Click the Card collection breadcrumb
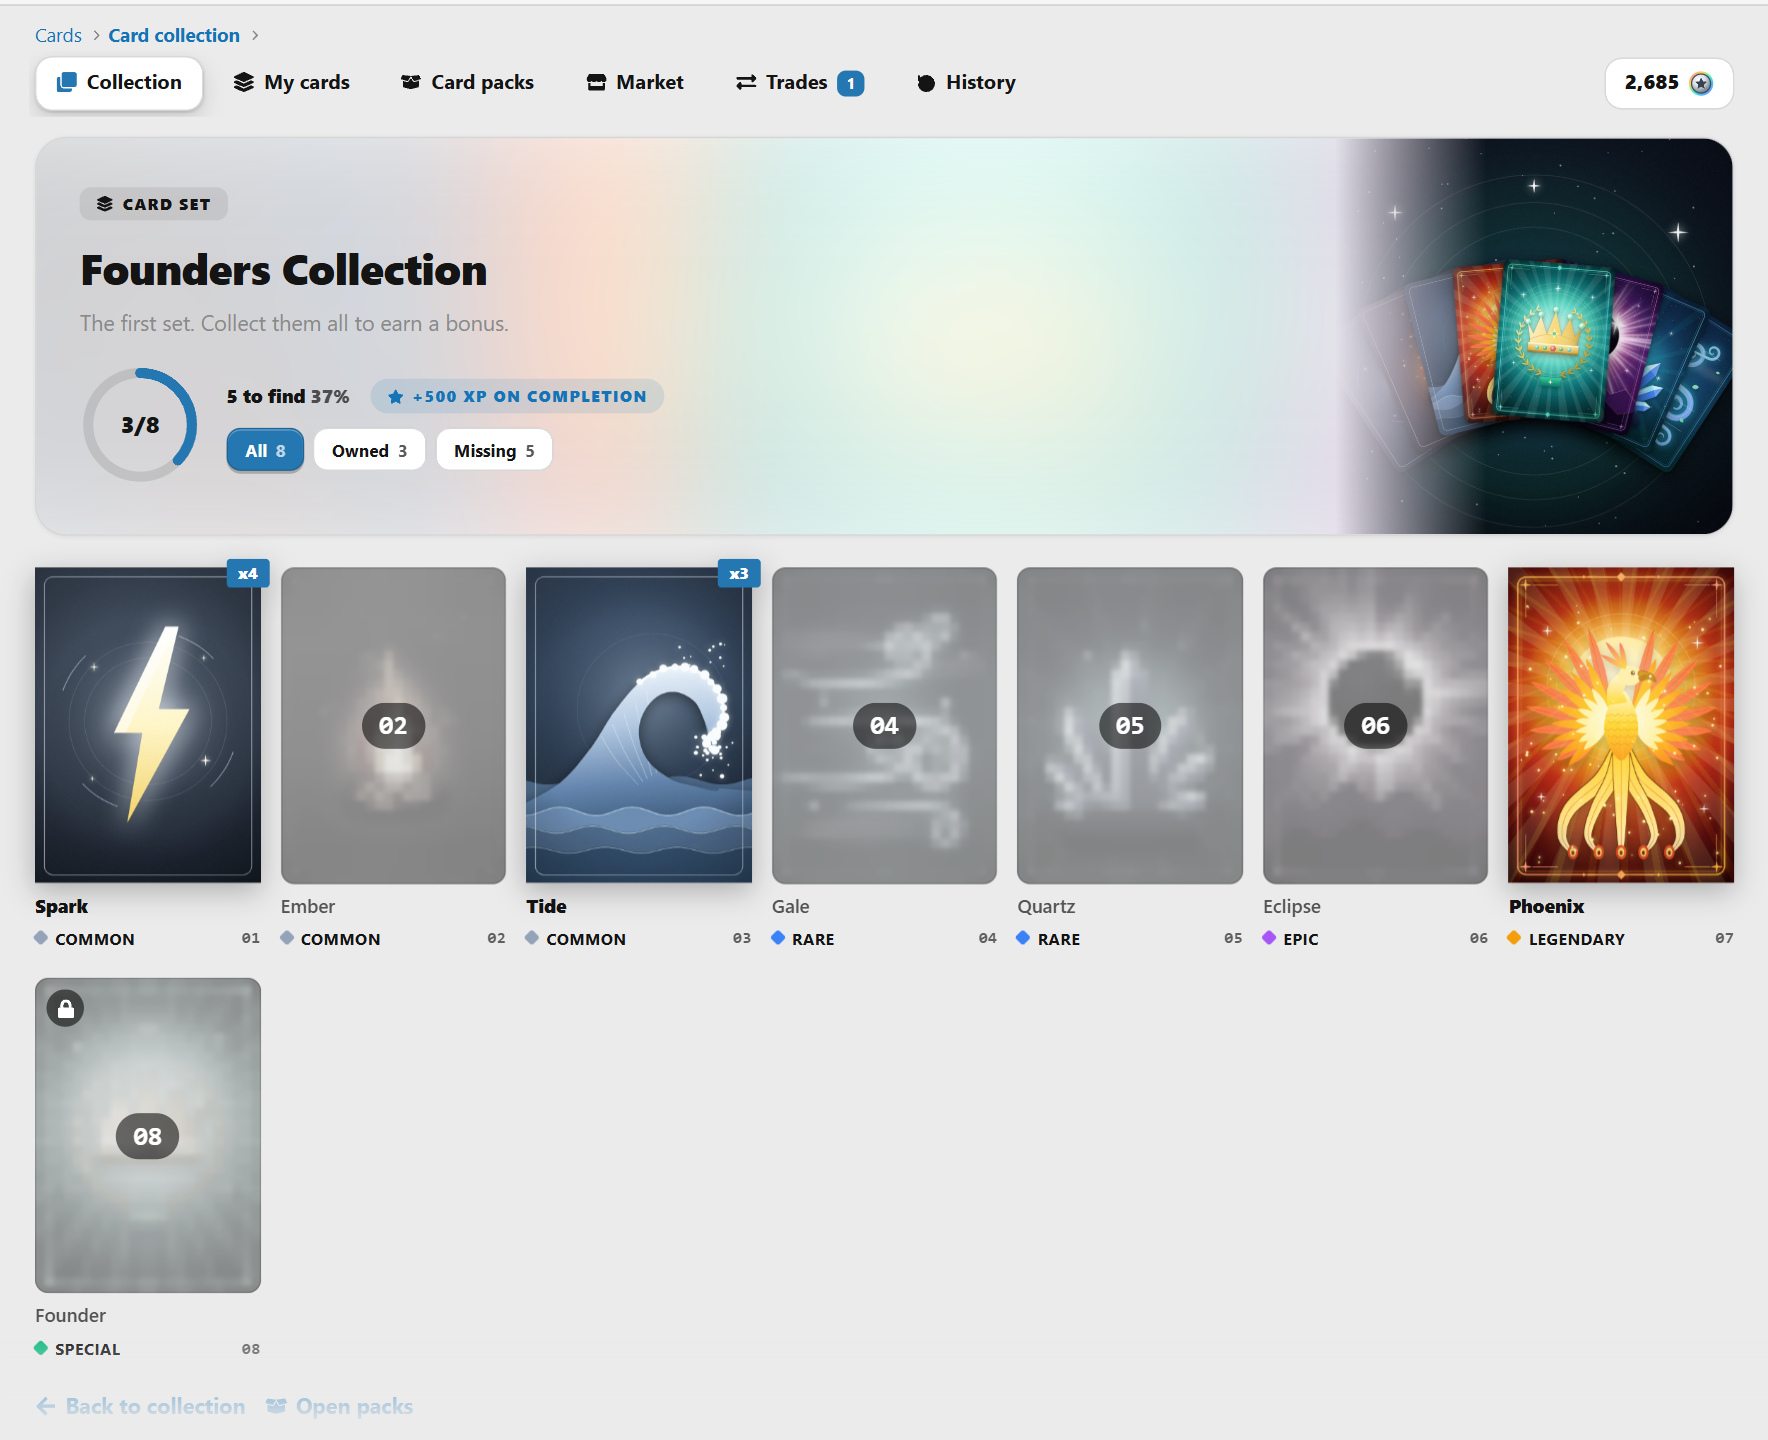This screenshot has height=1440, width=1768. point(174,35)
